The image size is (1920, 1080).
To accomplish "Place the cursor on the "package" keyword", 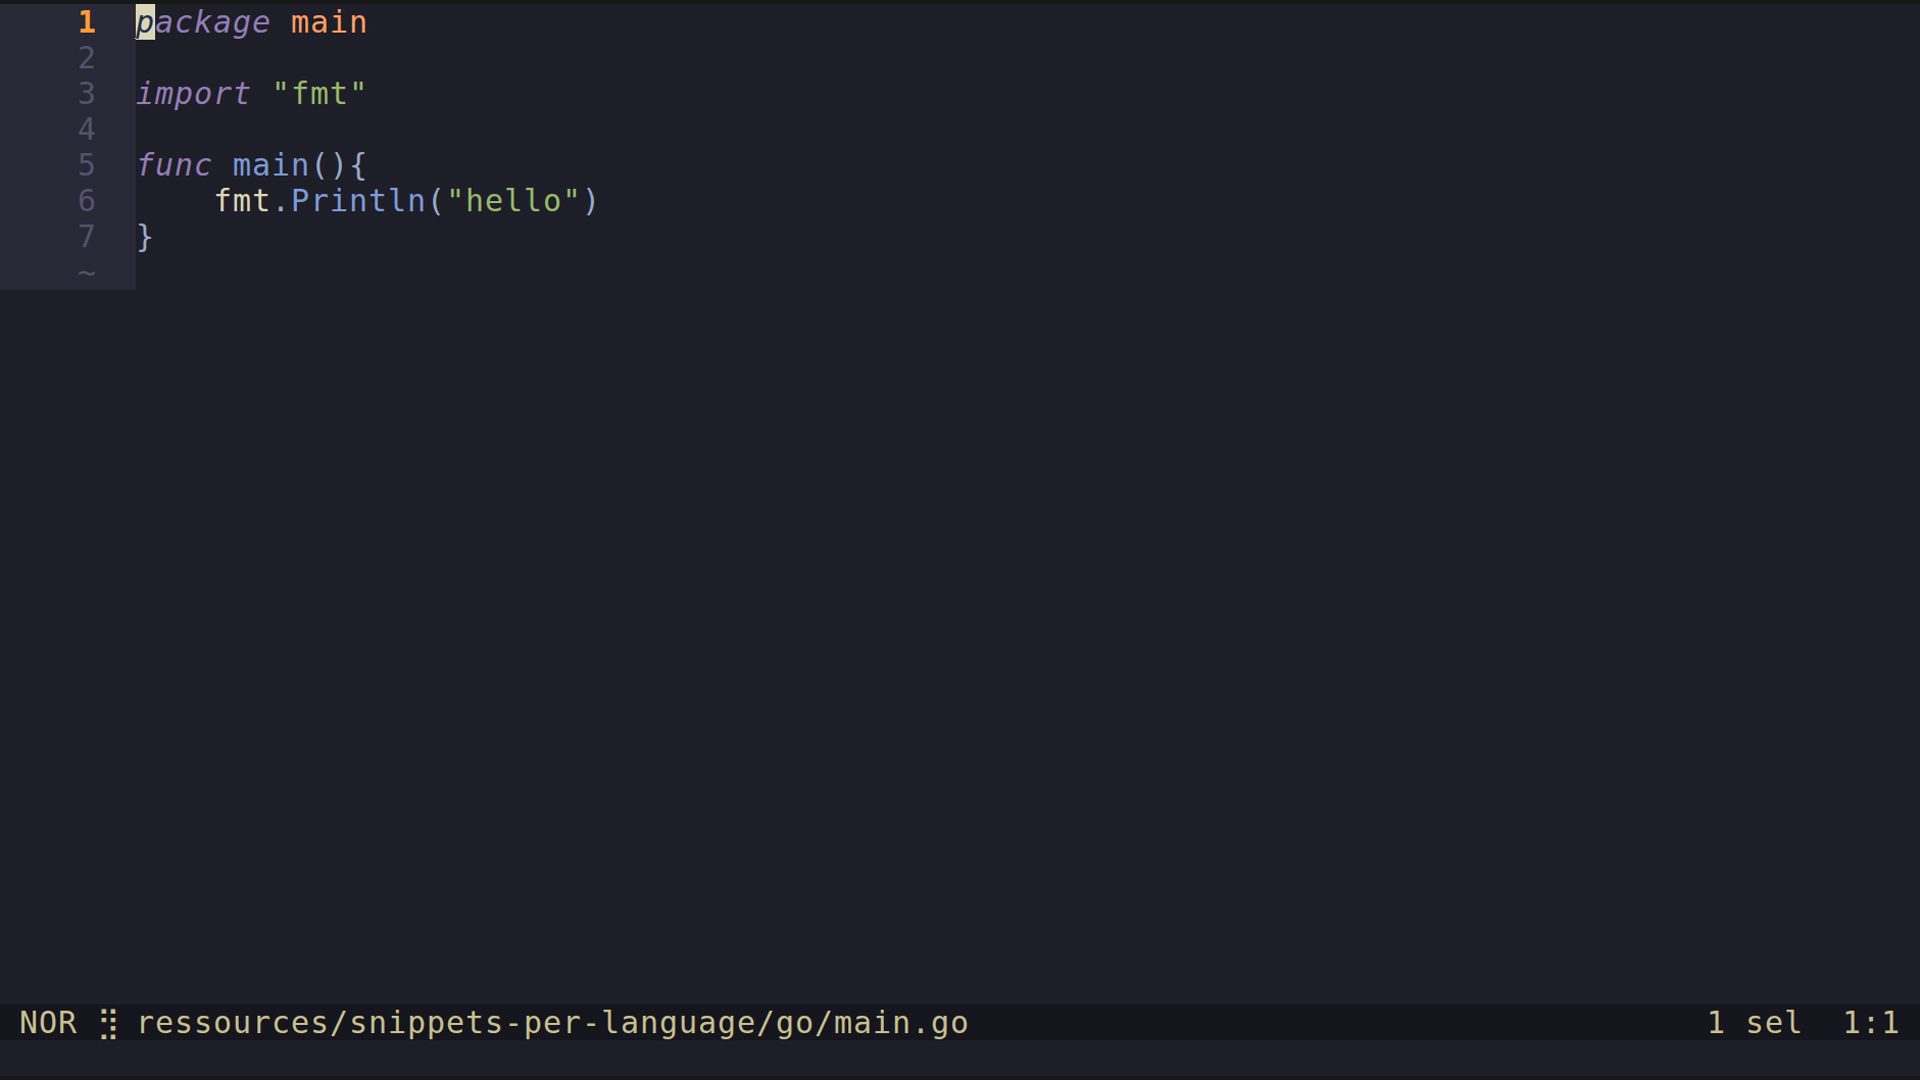I will click(203, 22).
